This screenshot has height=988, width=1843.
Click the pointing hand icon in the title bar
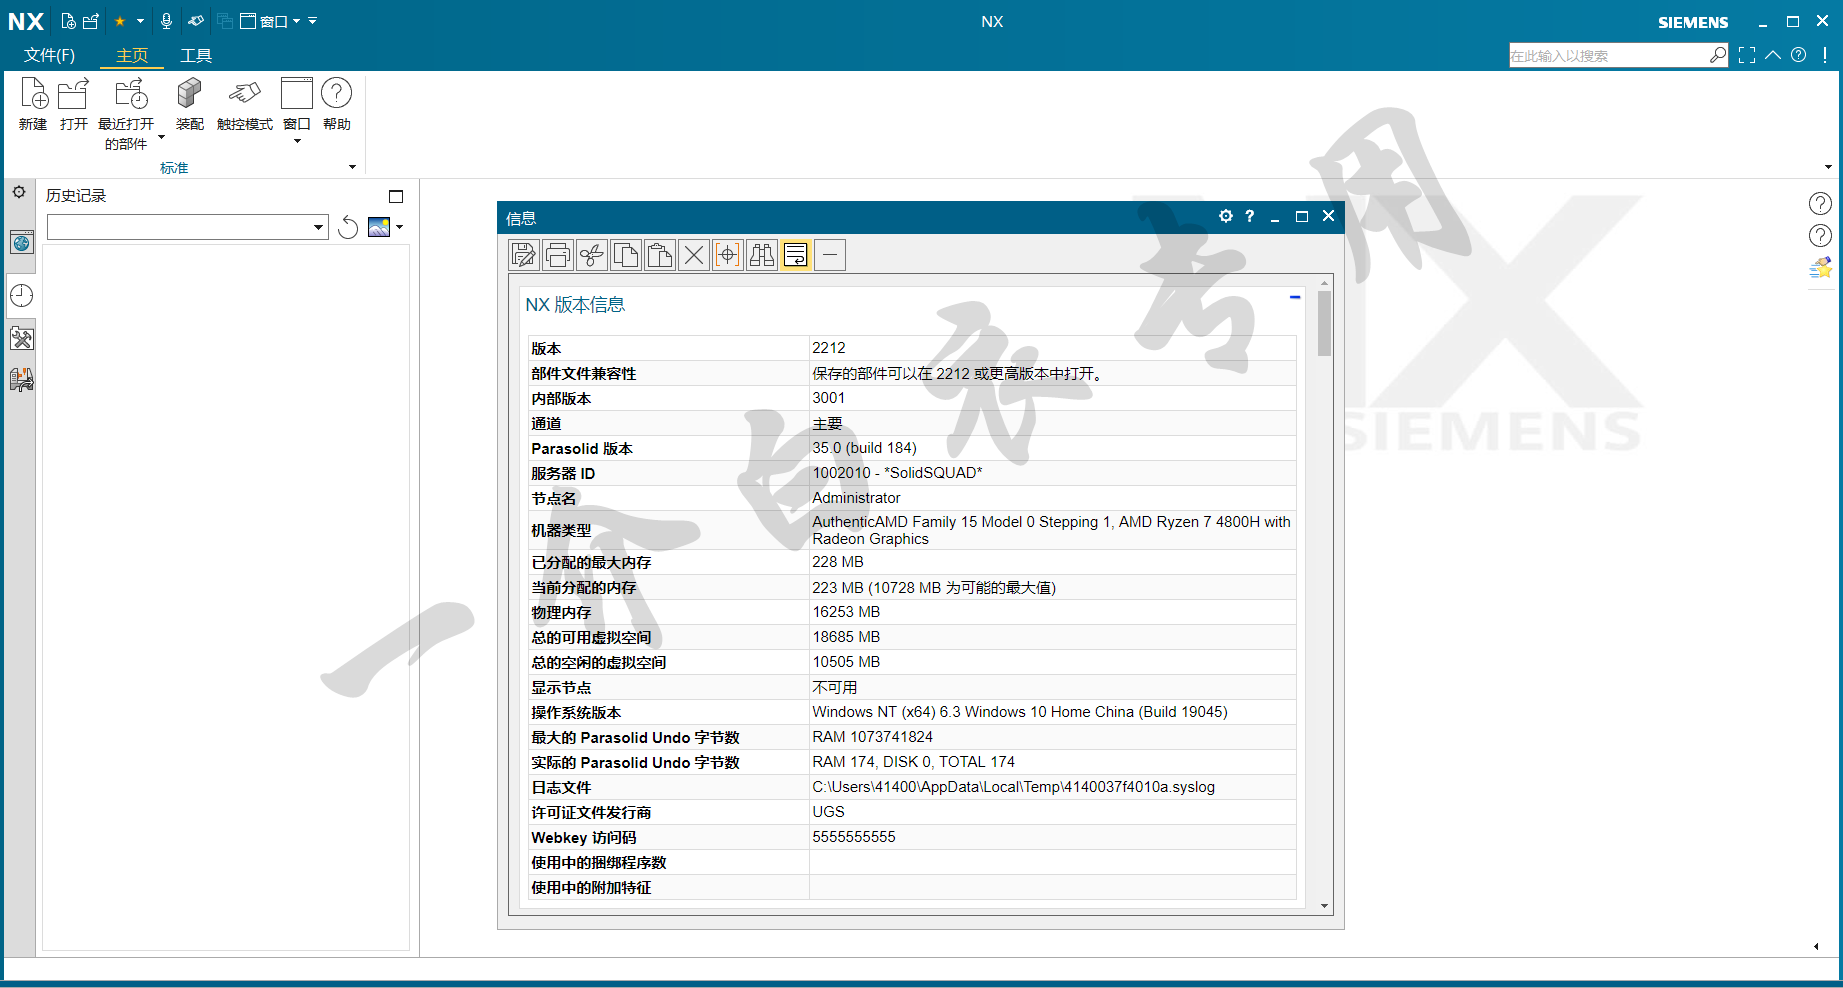[196, 21]
